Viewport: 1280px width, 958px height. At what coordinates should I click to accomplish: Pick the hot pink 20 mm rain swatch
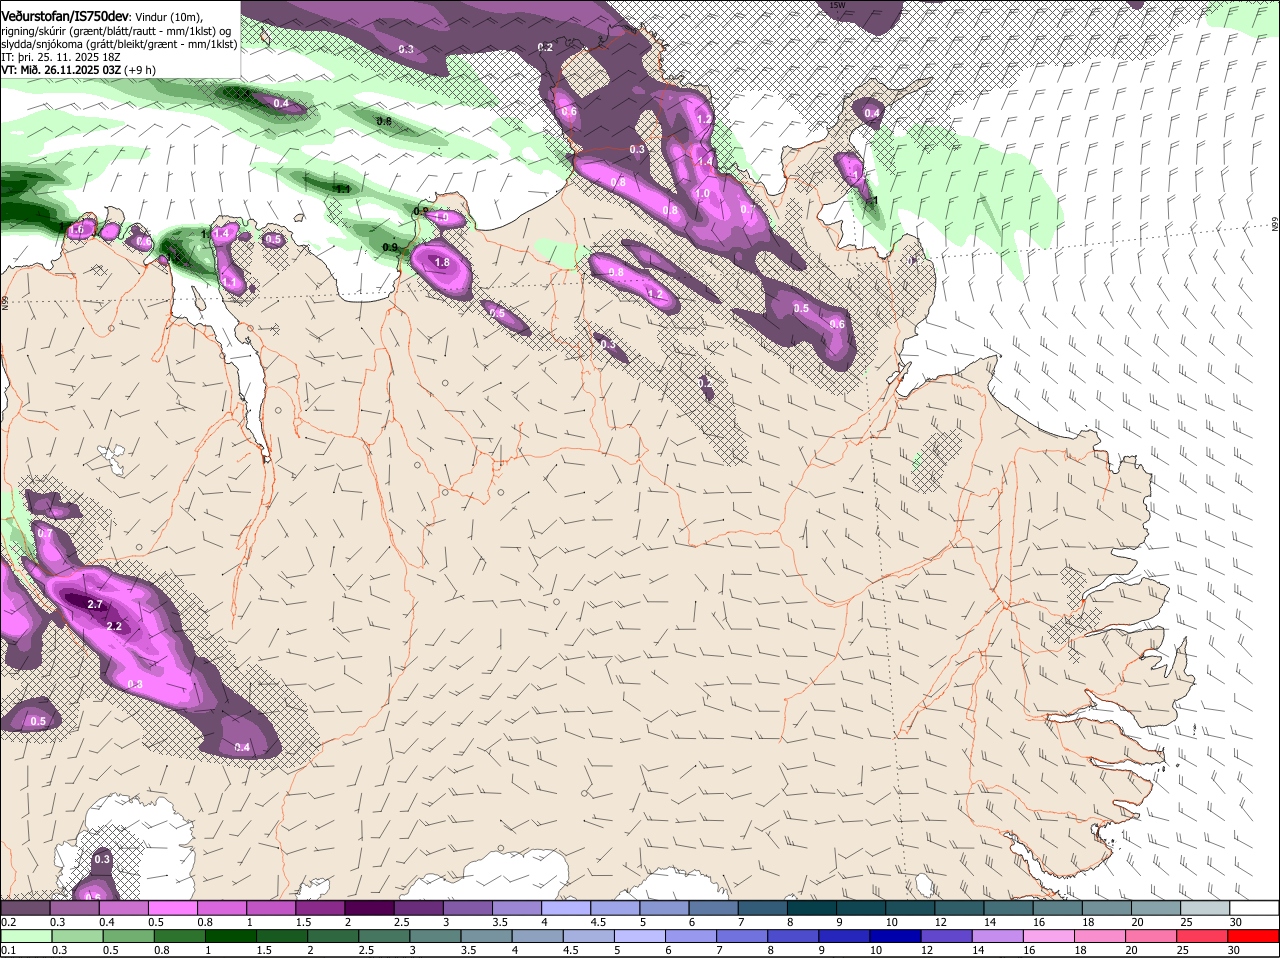1152,936
